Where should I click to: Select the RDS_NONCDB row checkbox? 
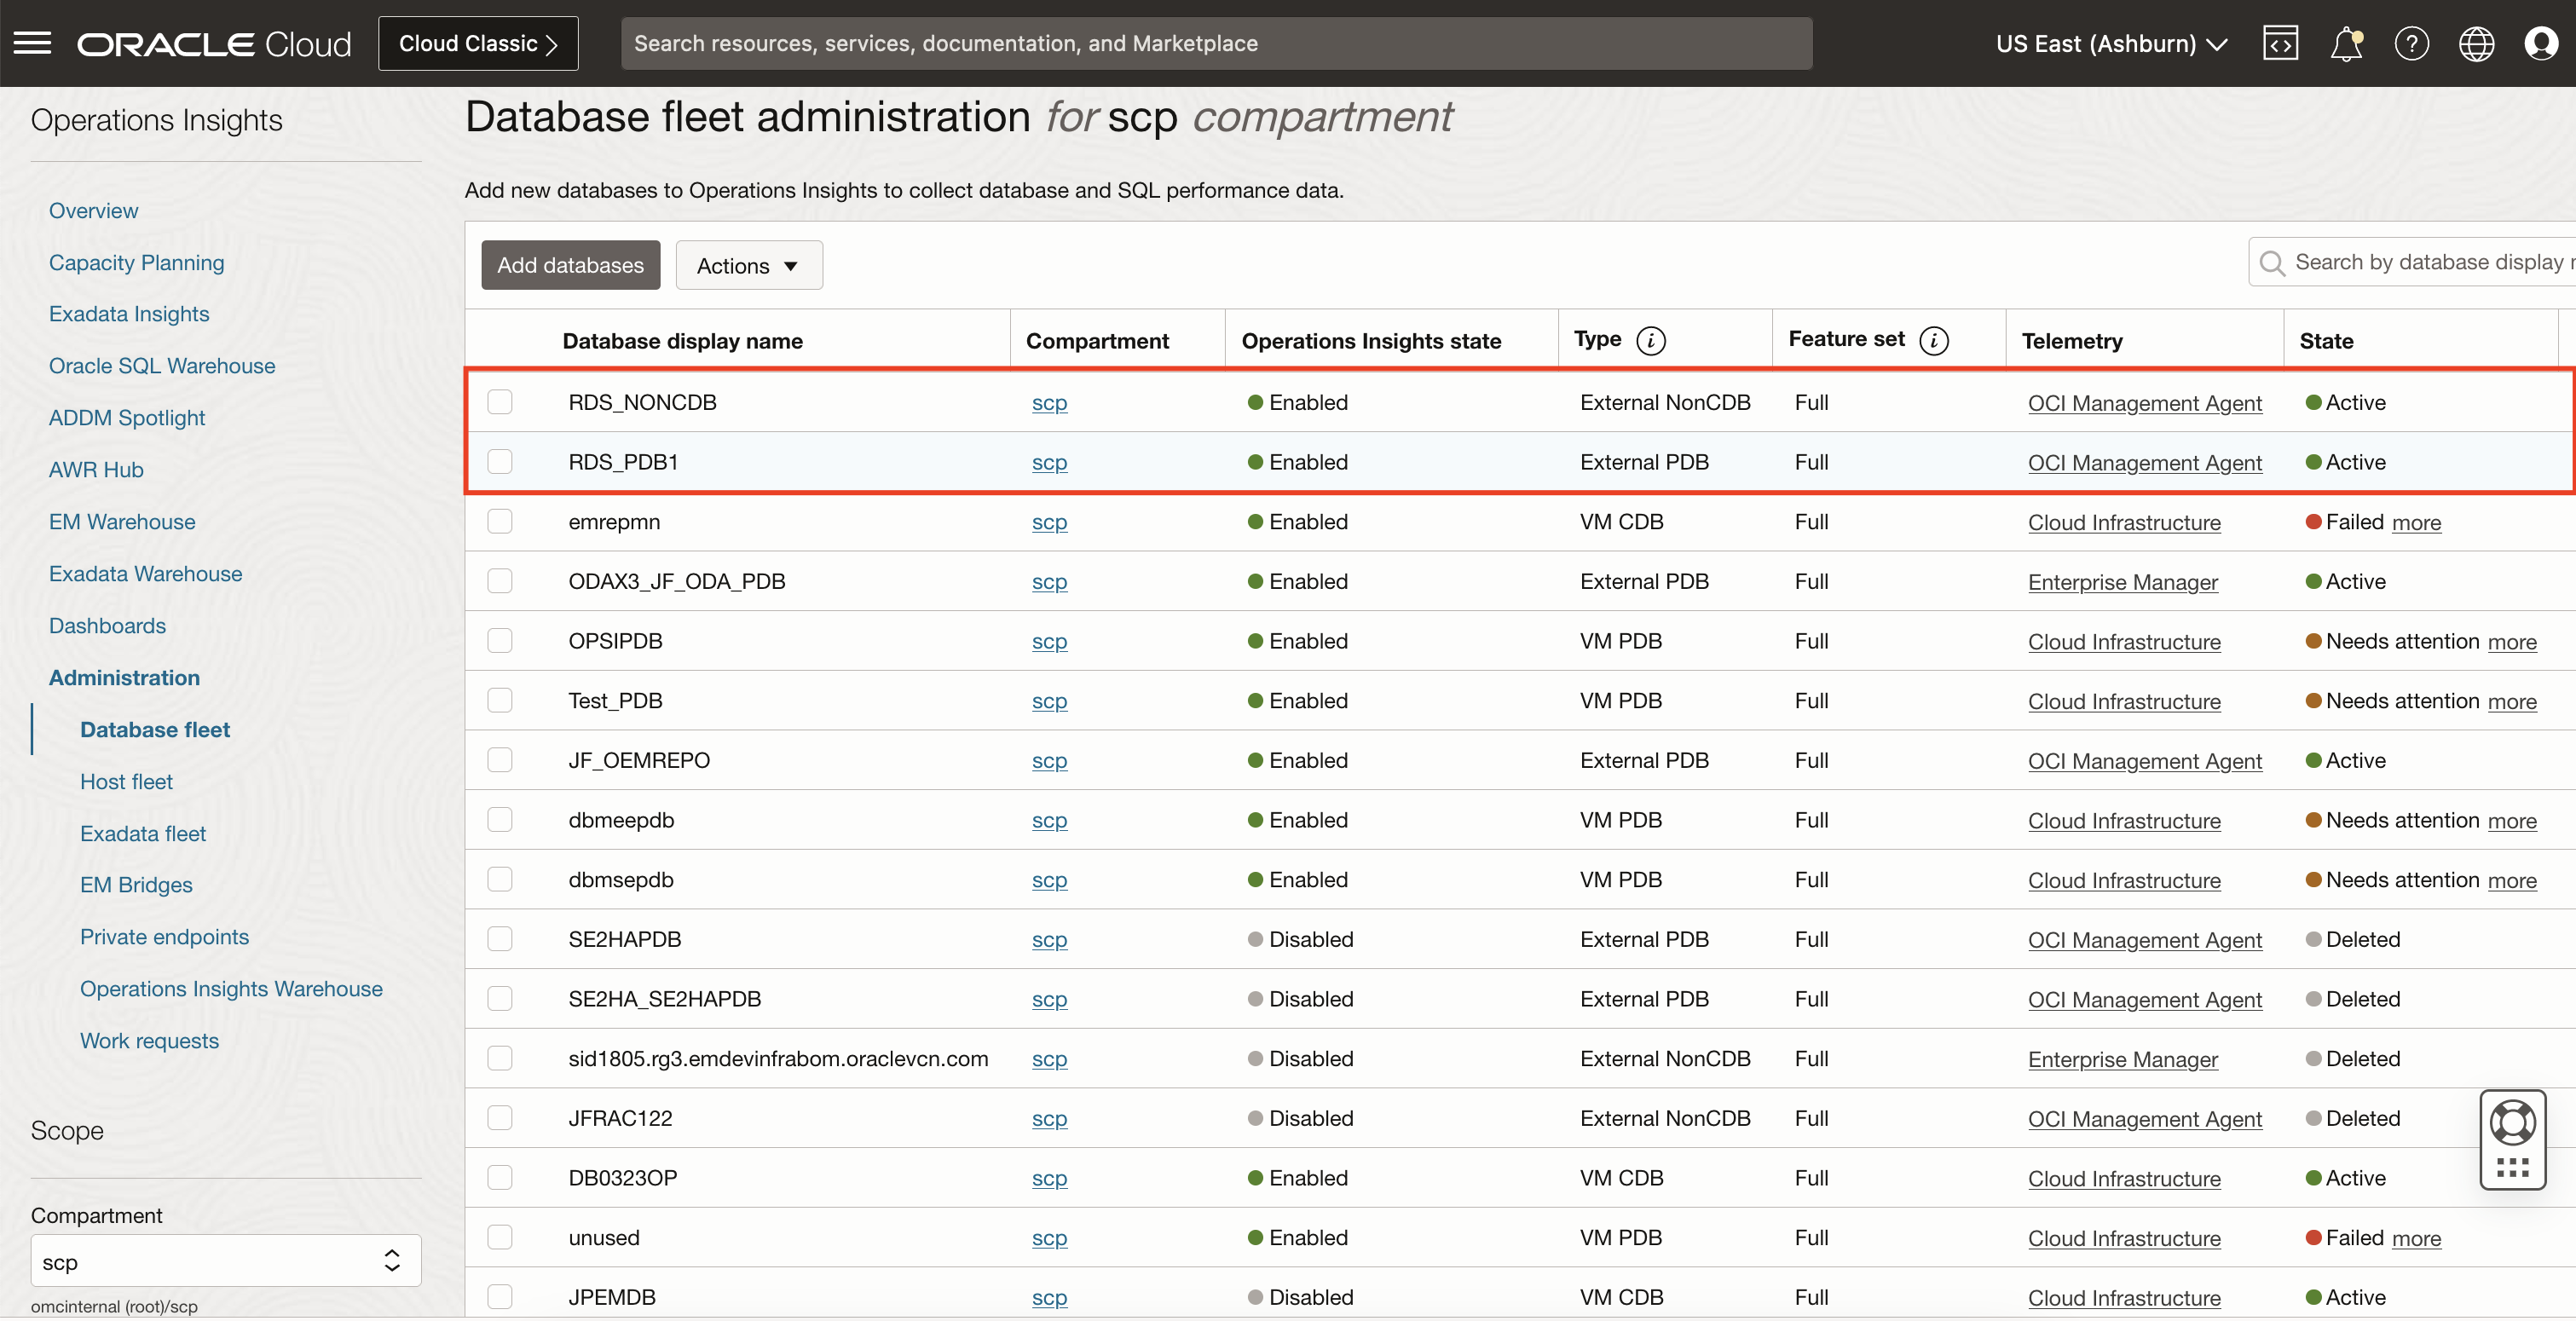tap(500, 401)
